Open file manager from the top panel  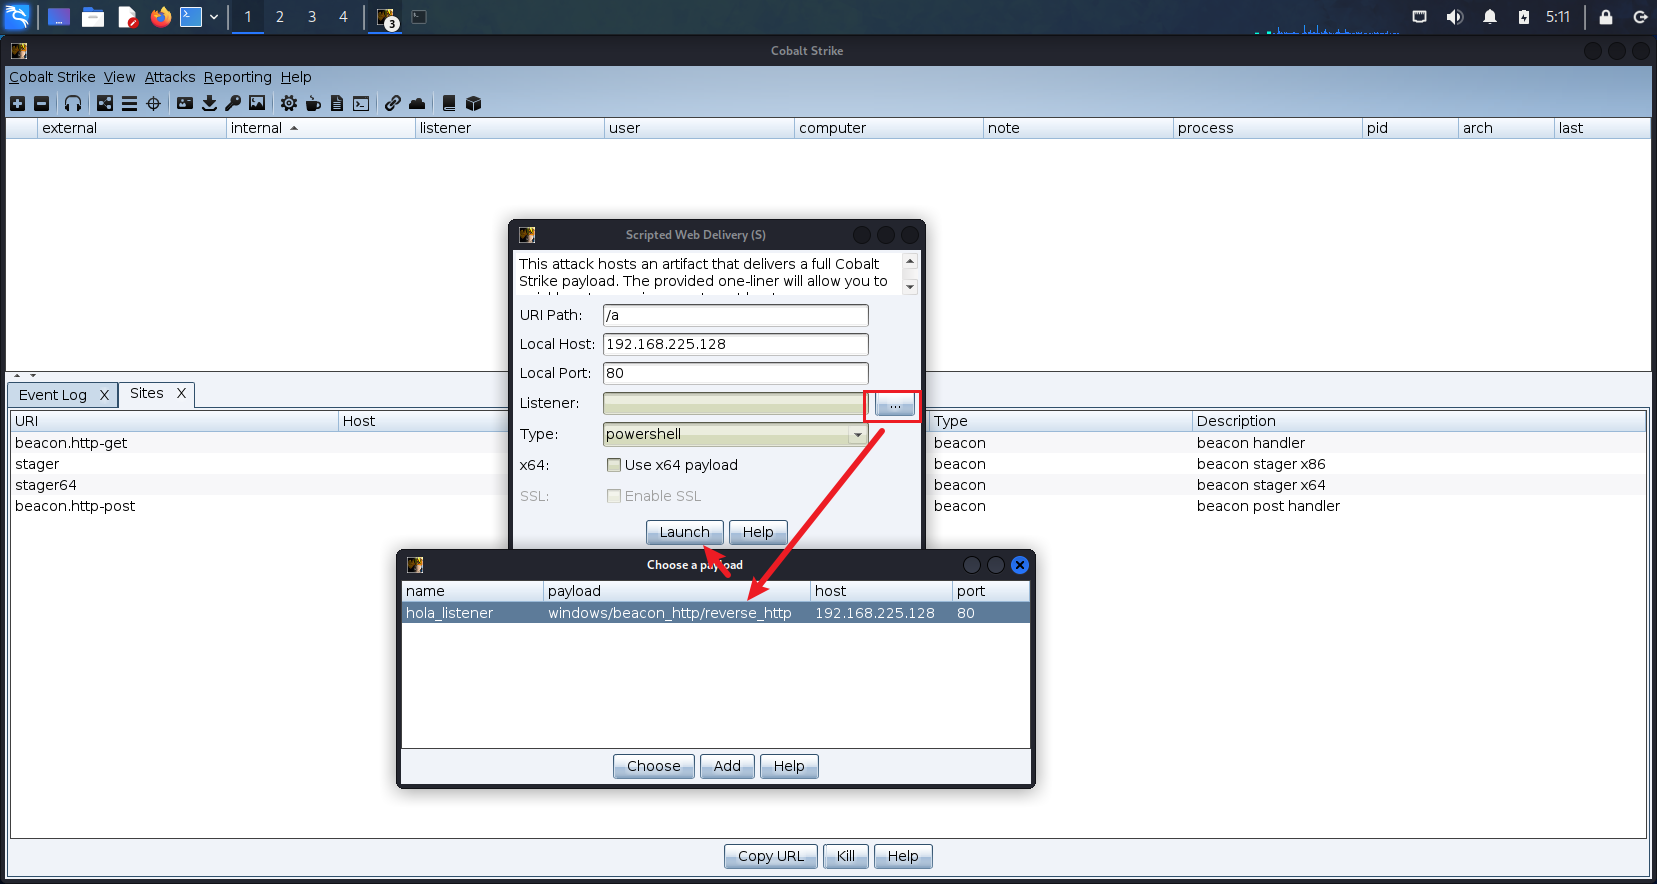coord(93,17)
